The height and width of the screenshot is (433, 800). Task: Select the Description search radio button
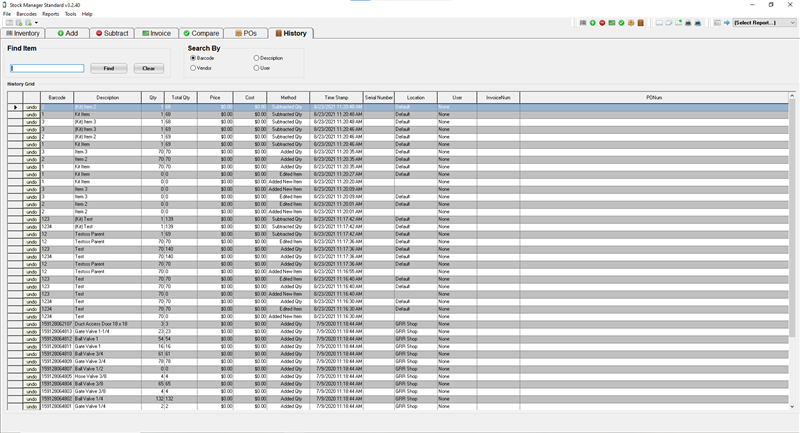[x=256, y=58]
